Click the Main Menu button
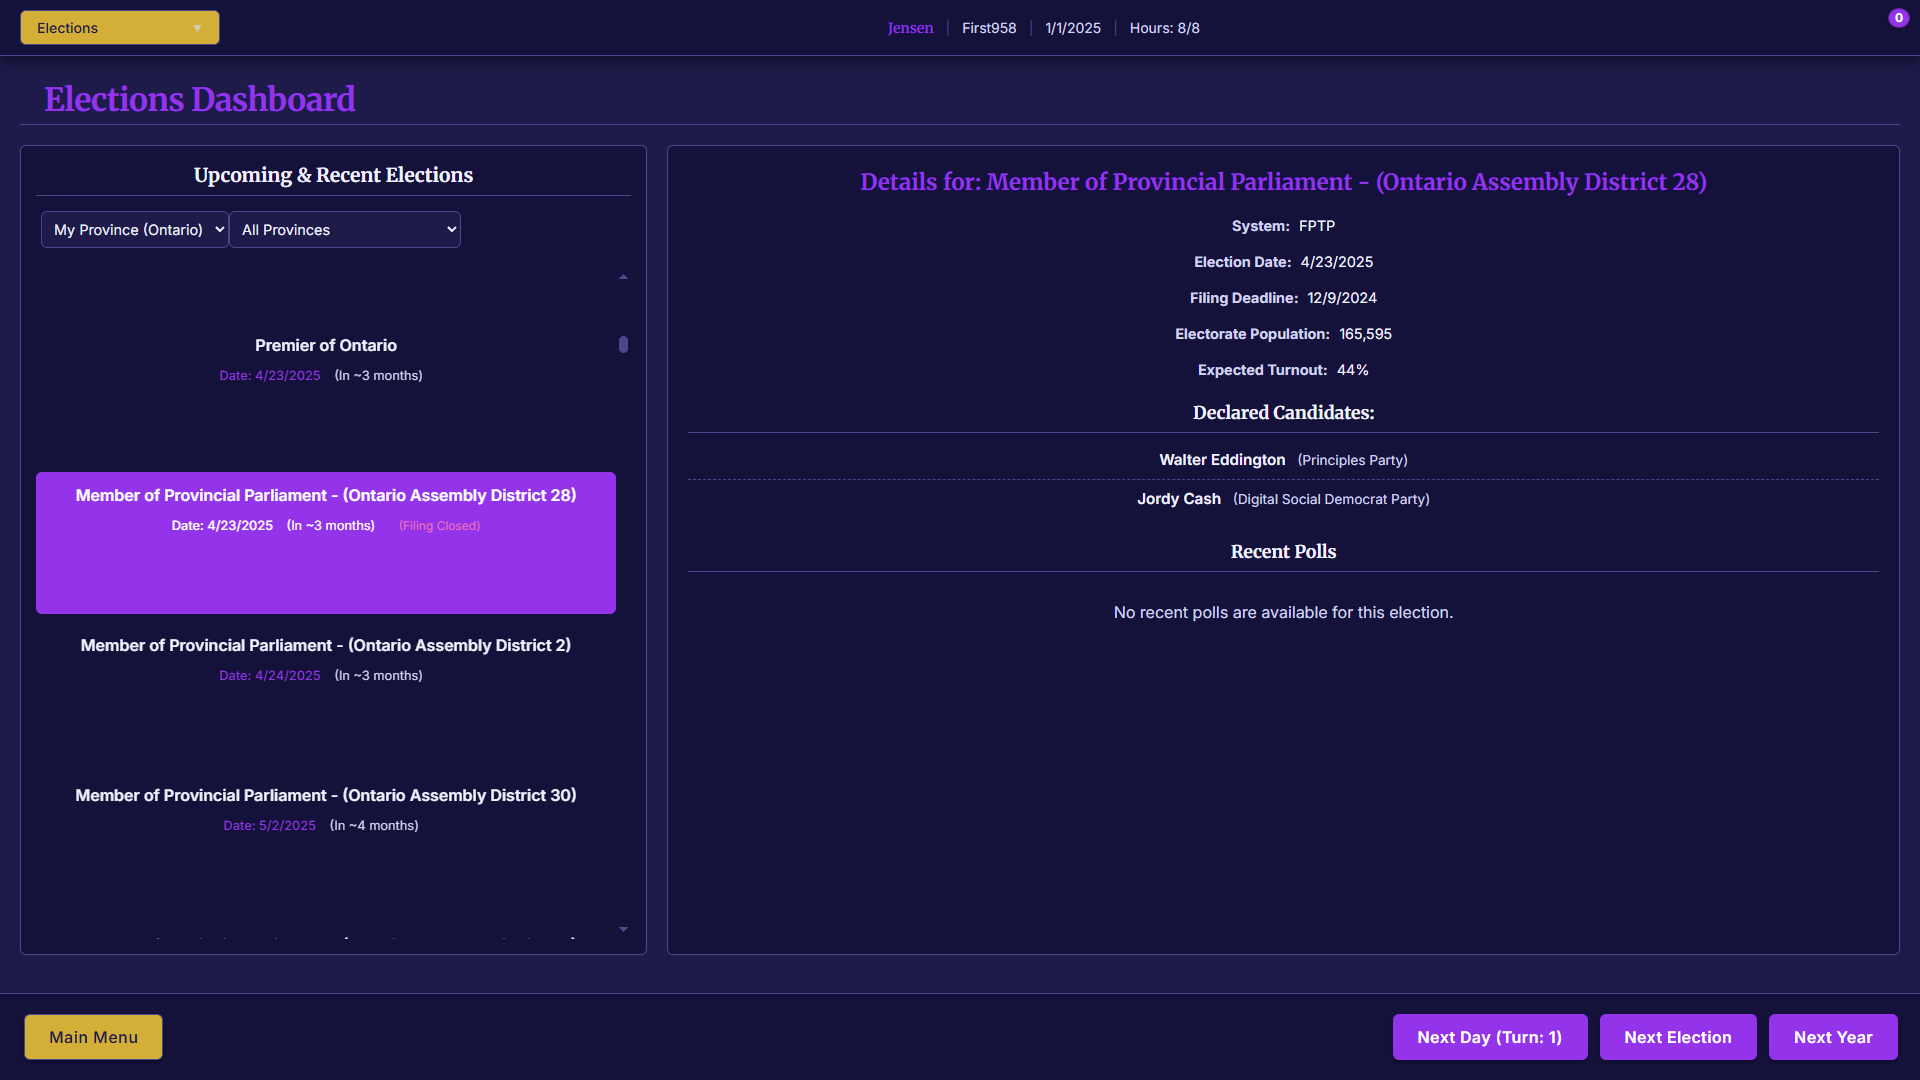The width and height of the screenshot is (1920, 1080). [x=93, y=1037]
